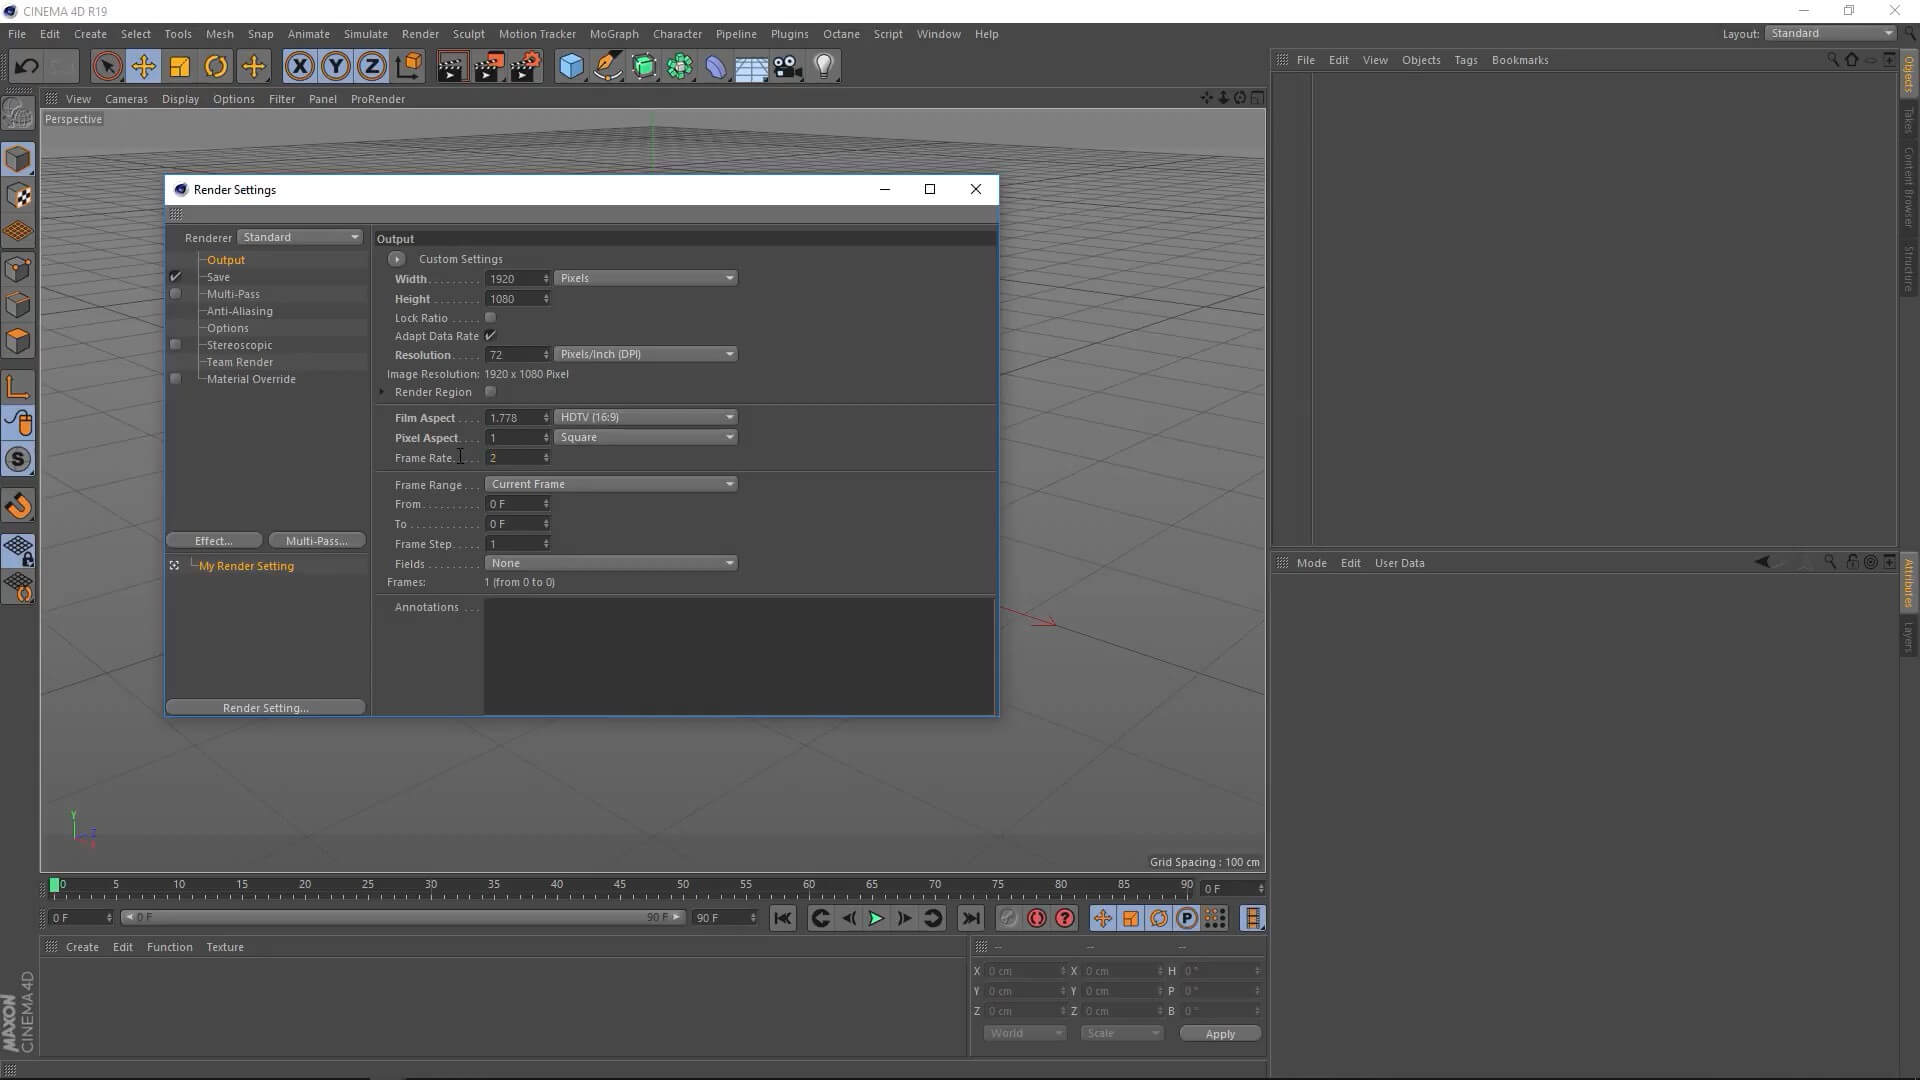Click the Apply button
This screenshot has width=1920, height=1080.
tap(1219, 1034)
